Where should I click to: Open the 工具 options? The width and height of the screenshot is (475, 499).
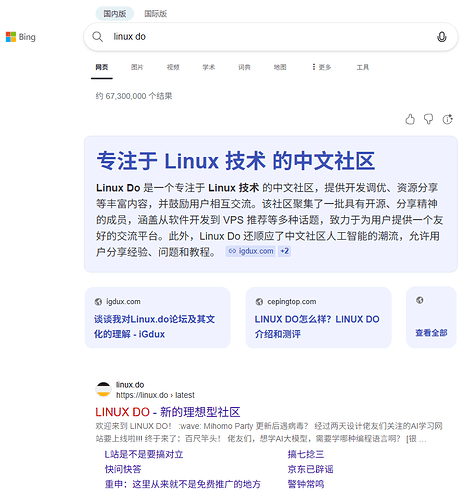tap(363, 67)
